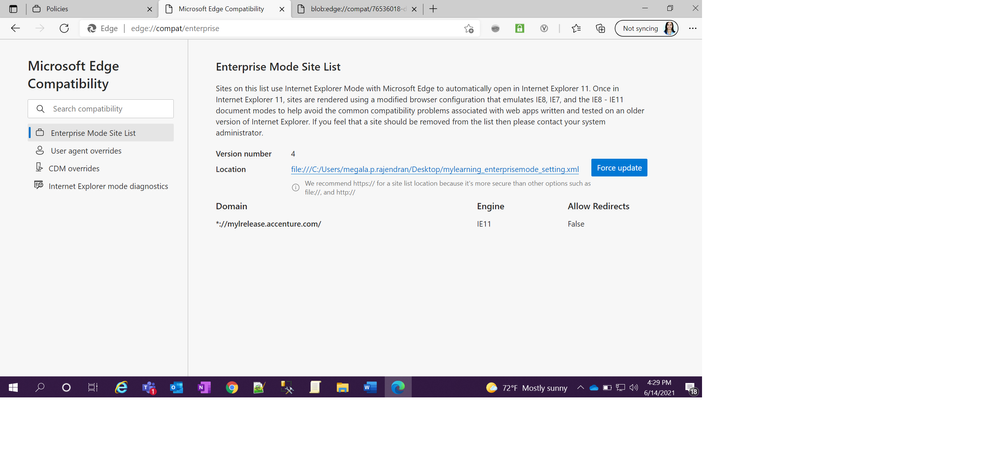Open the Windows Start menu
This screenshot has height=451, width=999.
(x=13, y=387)
